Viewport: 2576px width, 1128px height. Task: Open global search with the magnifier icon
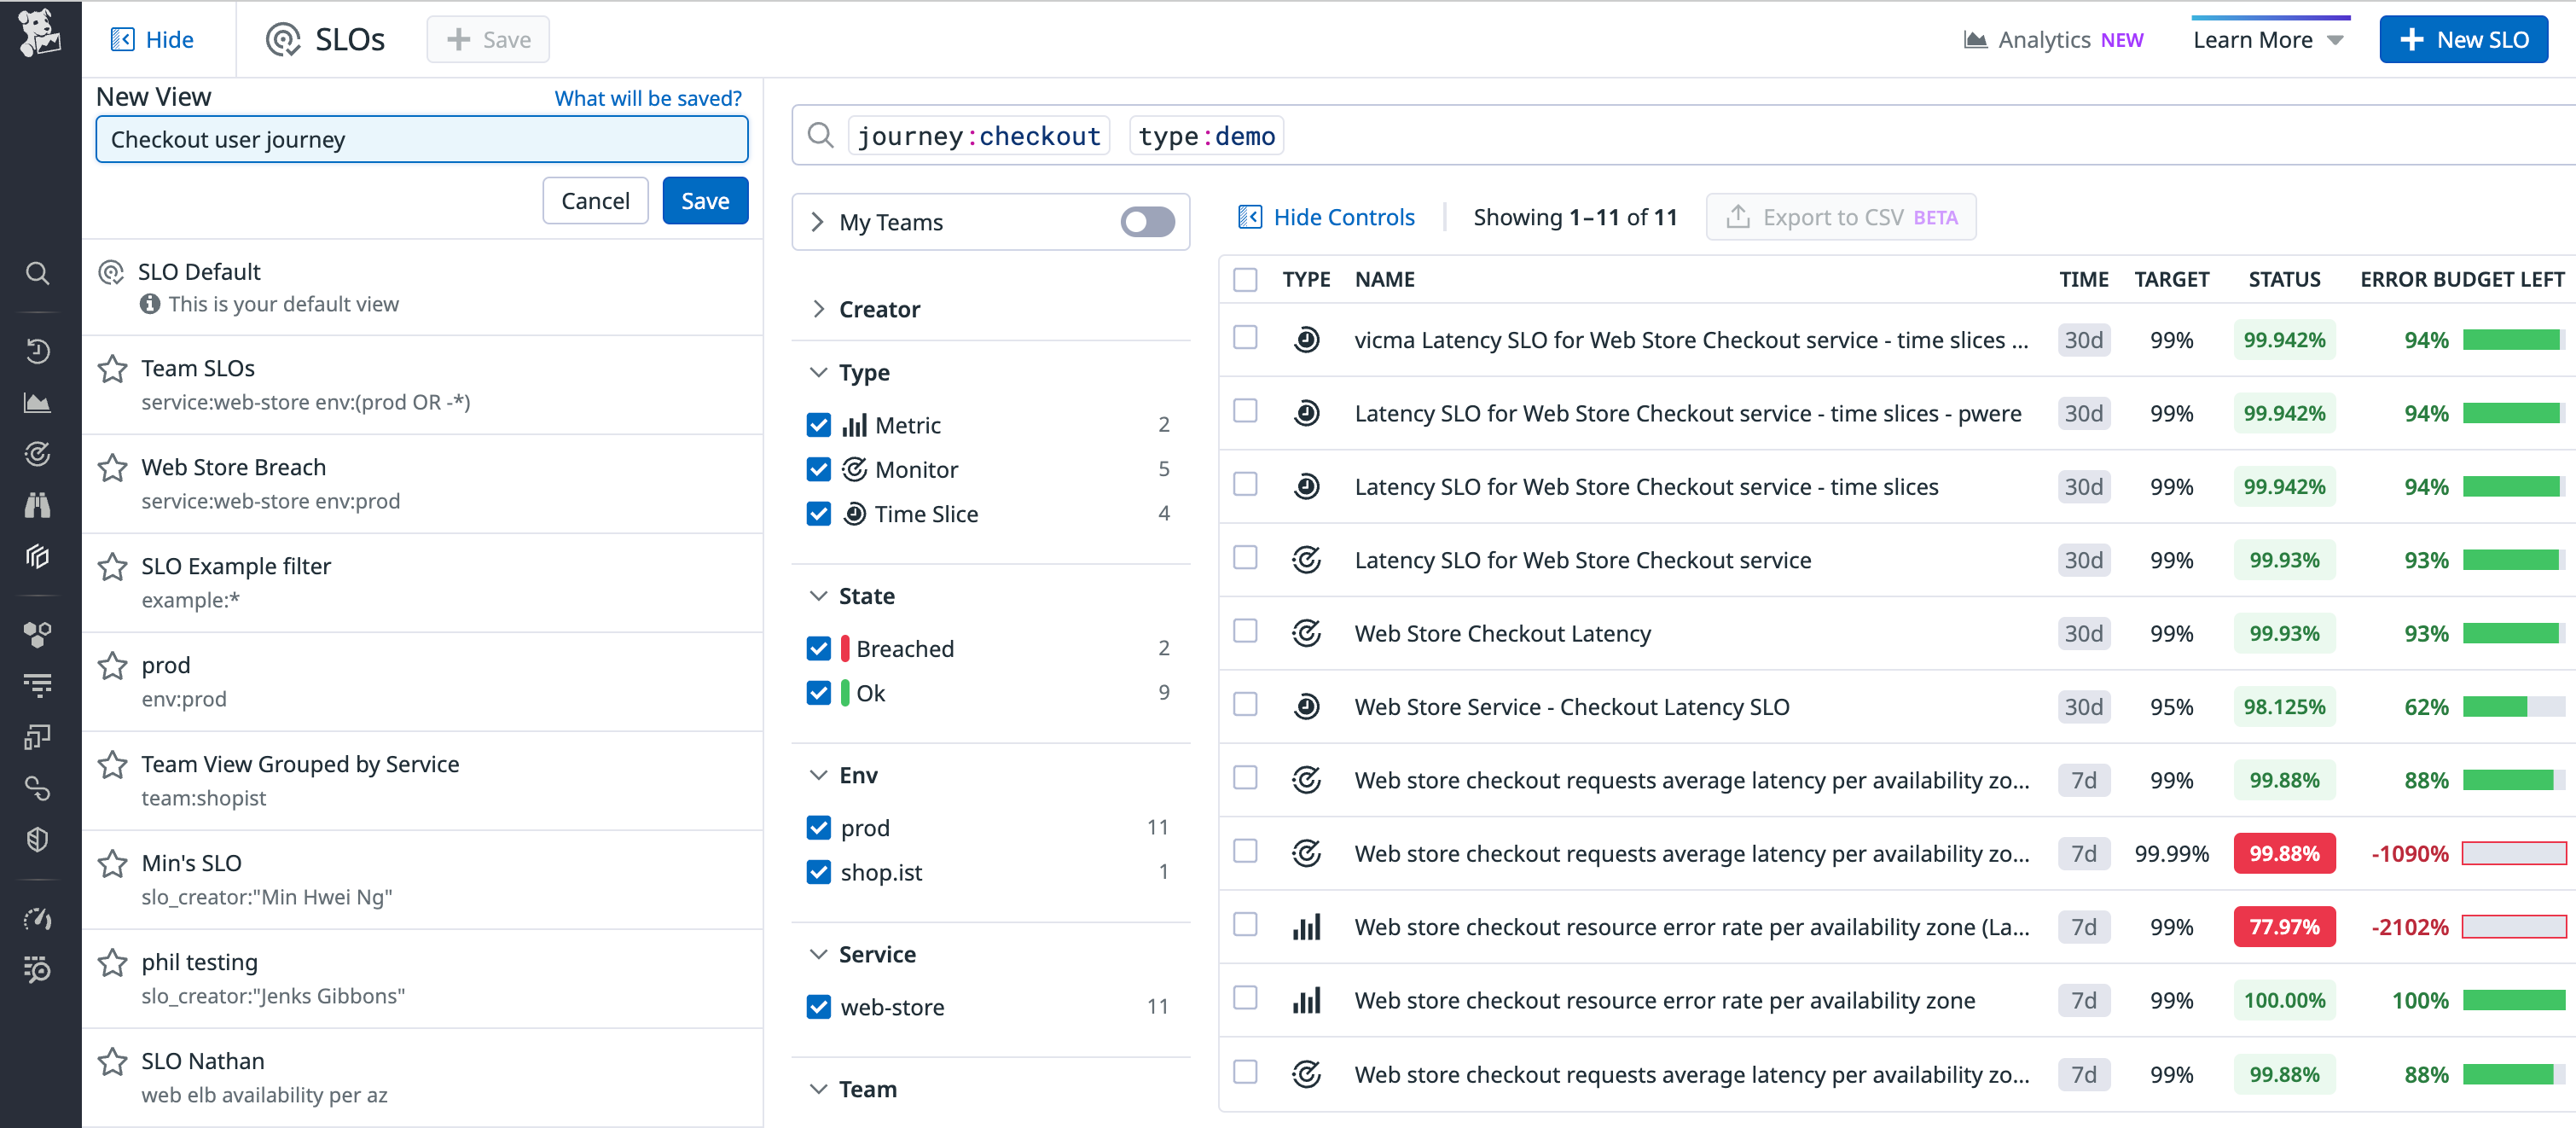coord(38,273)
